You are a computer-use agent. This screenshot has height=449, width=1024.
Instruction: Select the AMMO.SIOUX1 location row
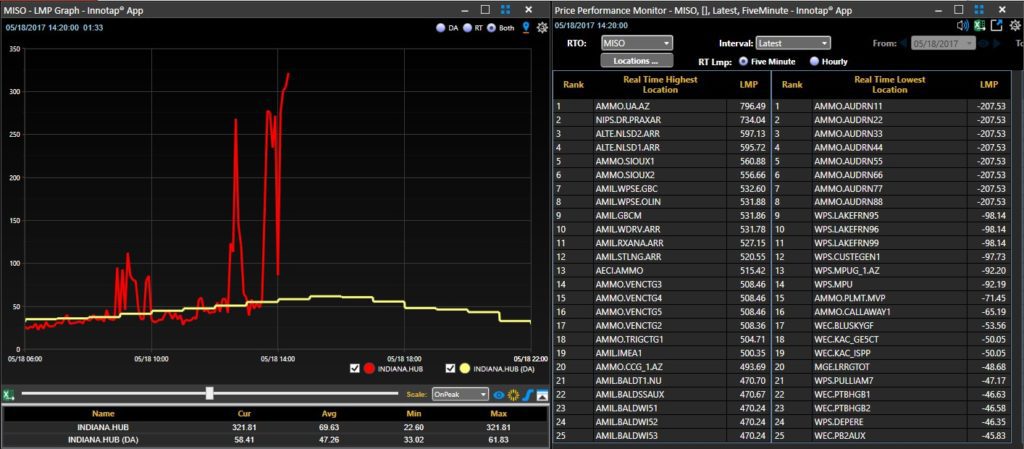pyautogui.click(x=662, y=161)
